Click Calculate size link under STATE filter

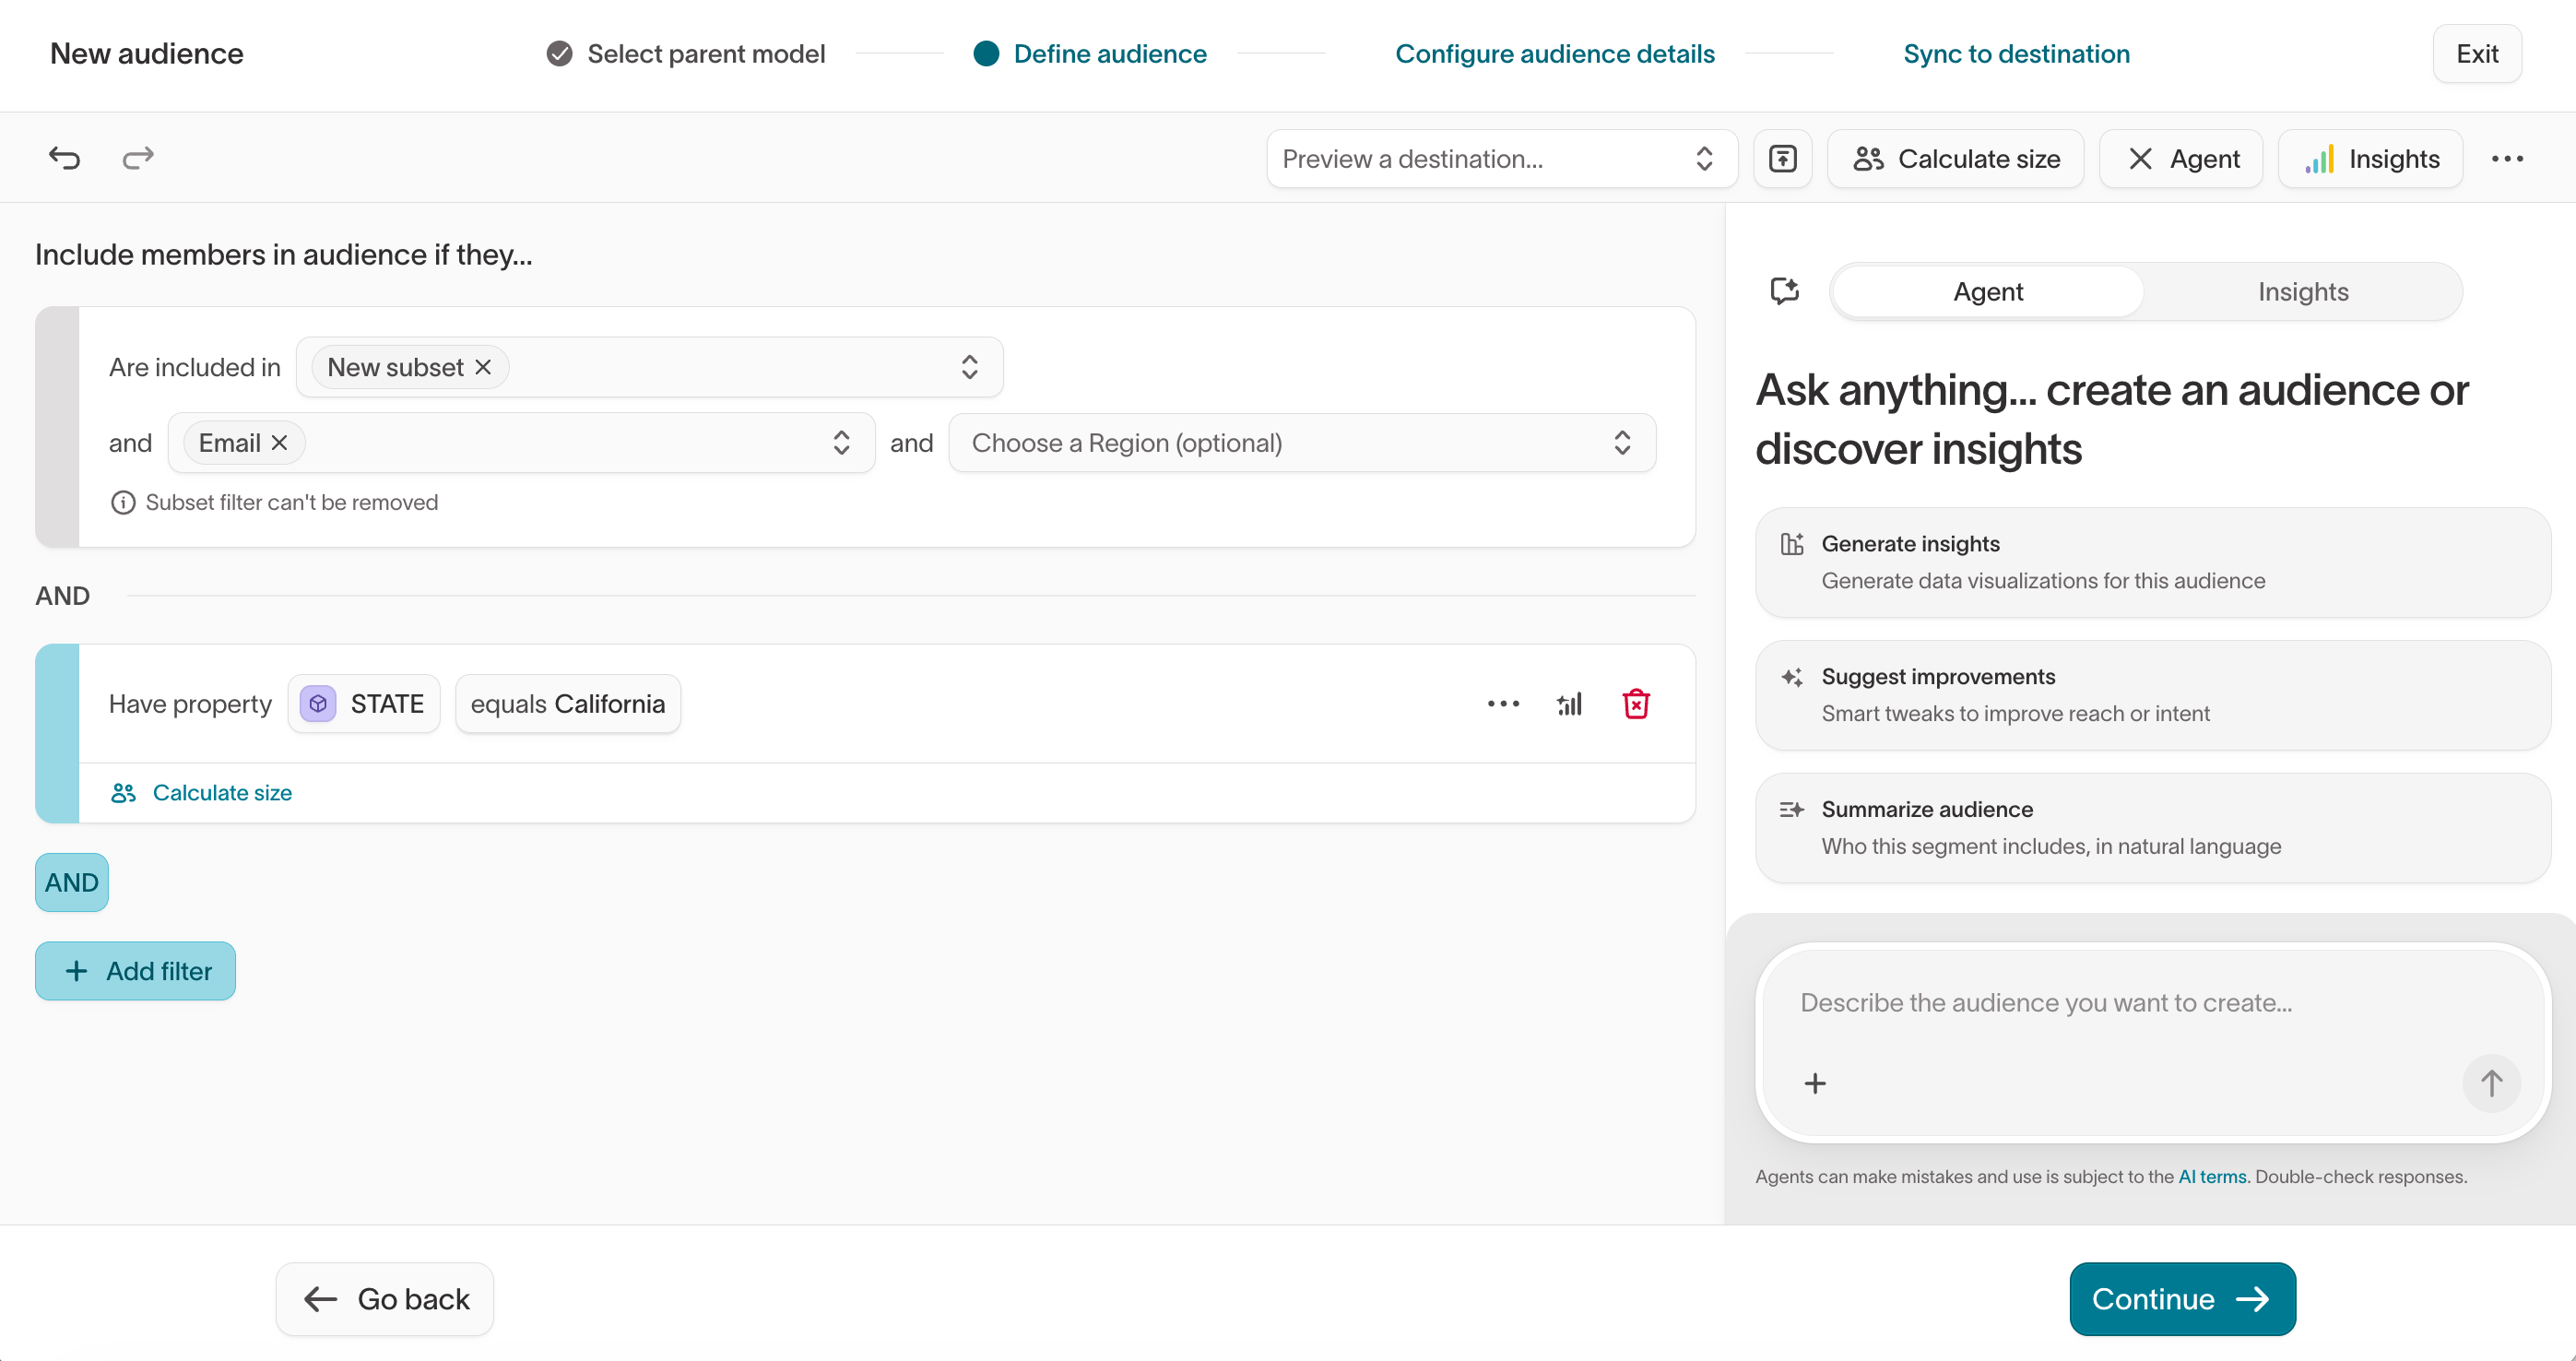(x=201, y=793)
